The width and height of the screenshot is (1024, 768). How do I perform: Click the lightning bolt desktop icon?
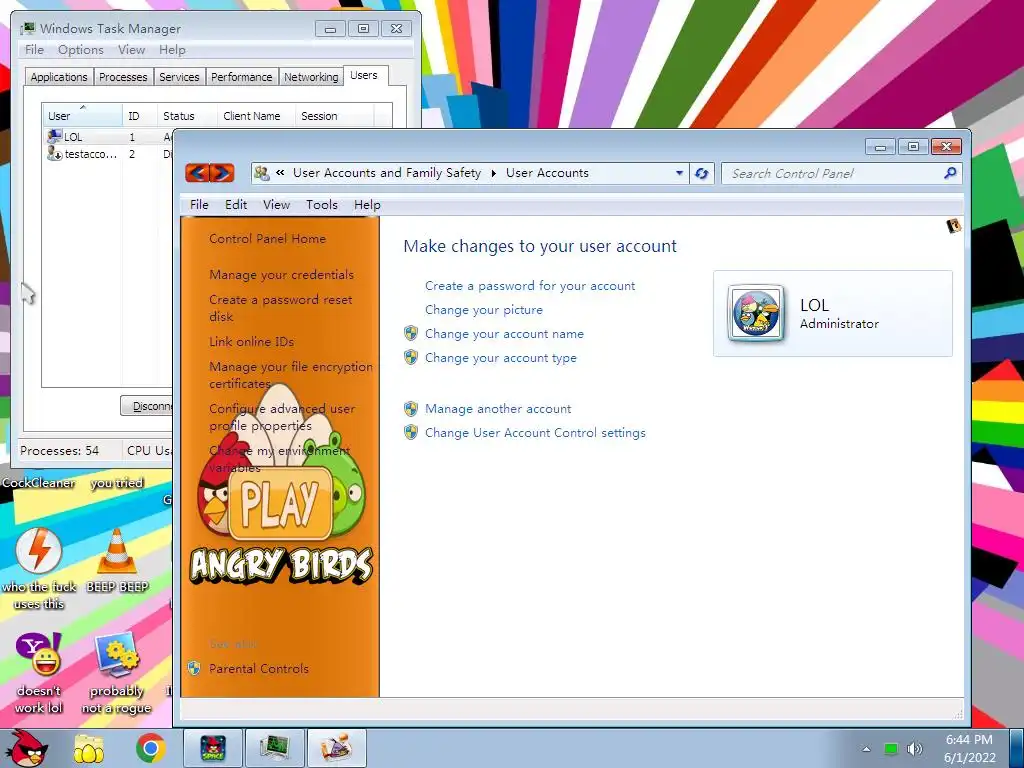[x=39, y=551]
